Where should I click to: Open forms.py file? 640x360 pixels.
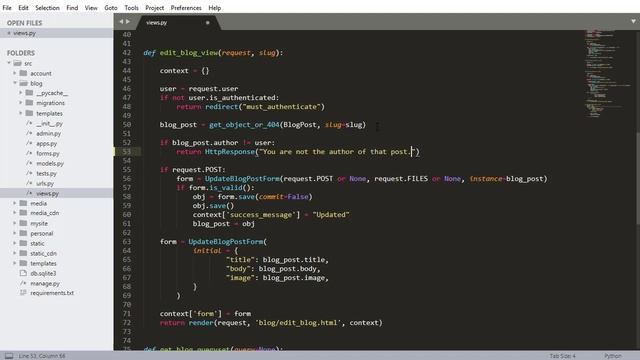click(x=48, y=153)
